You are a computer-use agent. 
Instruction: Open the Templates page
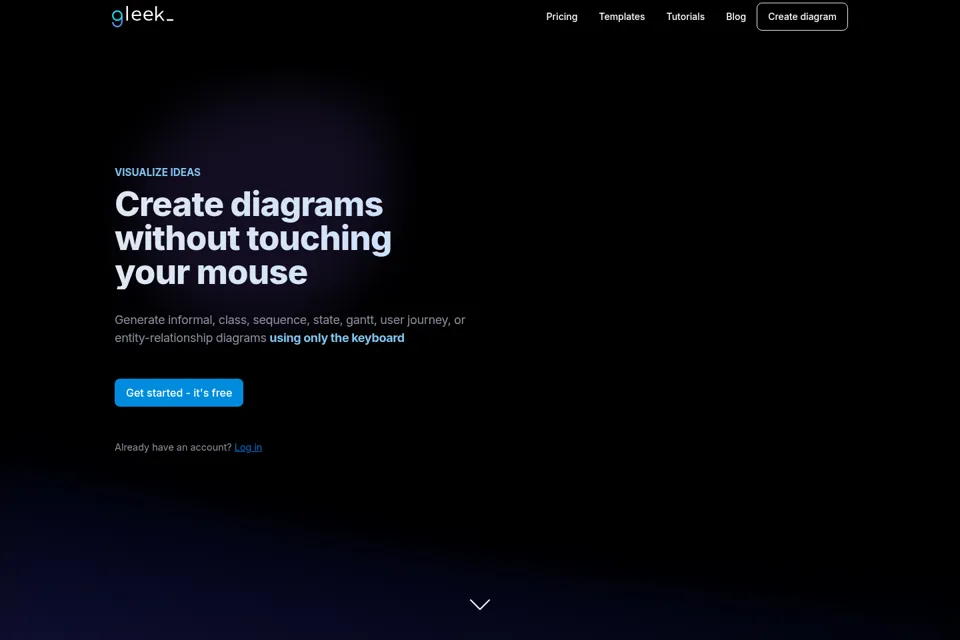coord(621,17)
